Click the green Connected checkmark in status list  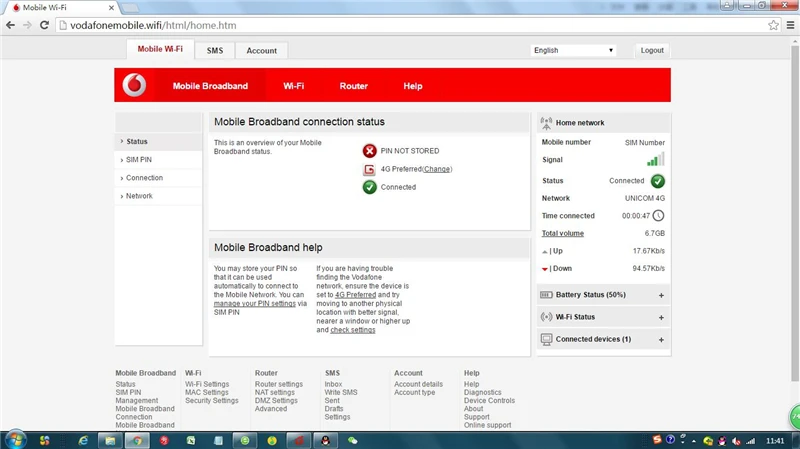coord(369,187)
